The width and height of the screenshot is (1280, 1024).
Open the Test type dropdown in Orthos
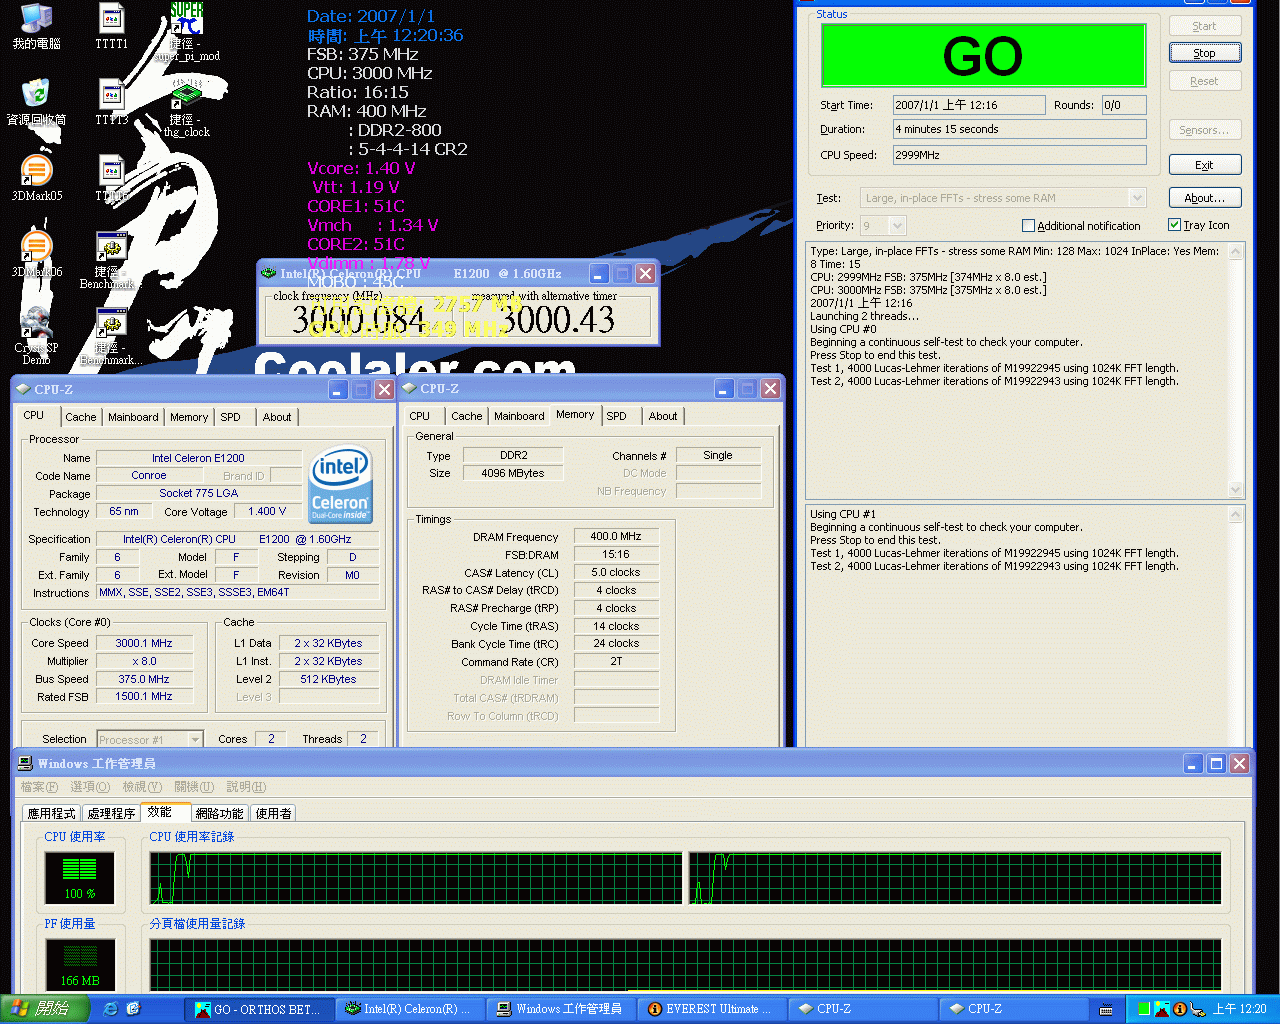1136,198
